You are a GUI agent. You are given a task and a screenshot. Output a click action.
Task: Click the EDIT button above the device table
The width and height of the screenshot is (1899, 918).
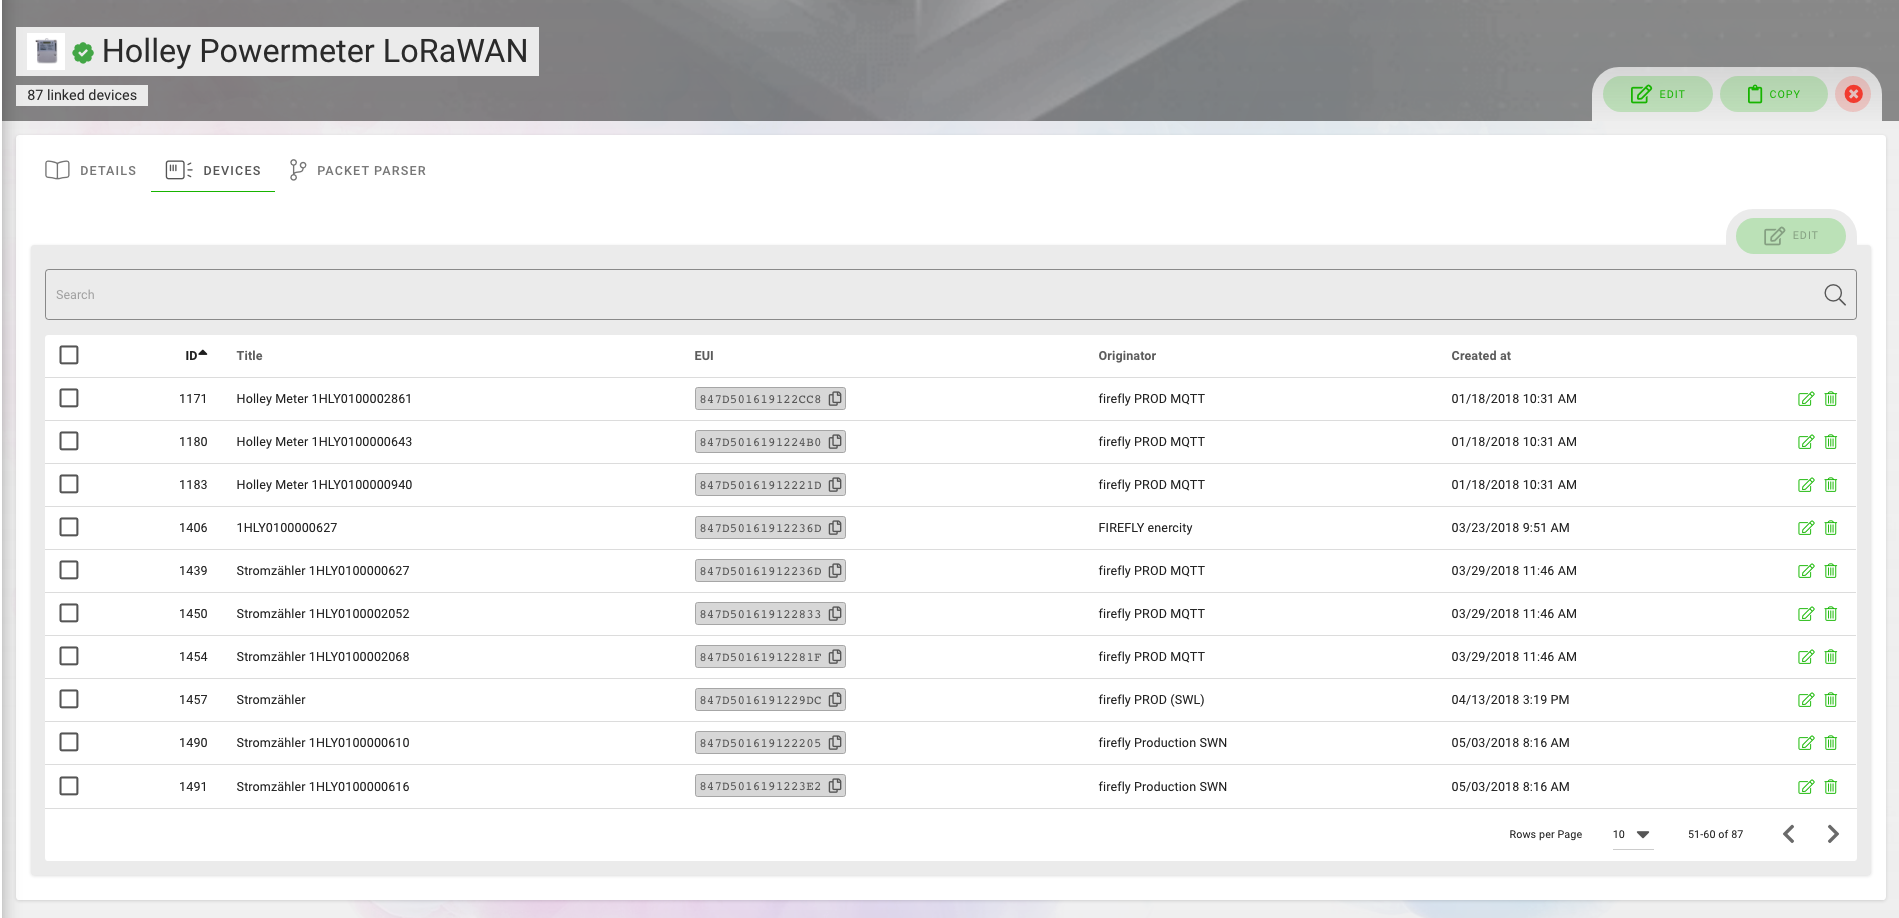tap(1790, 236)
